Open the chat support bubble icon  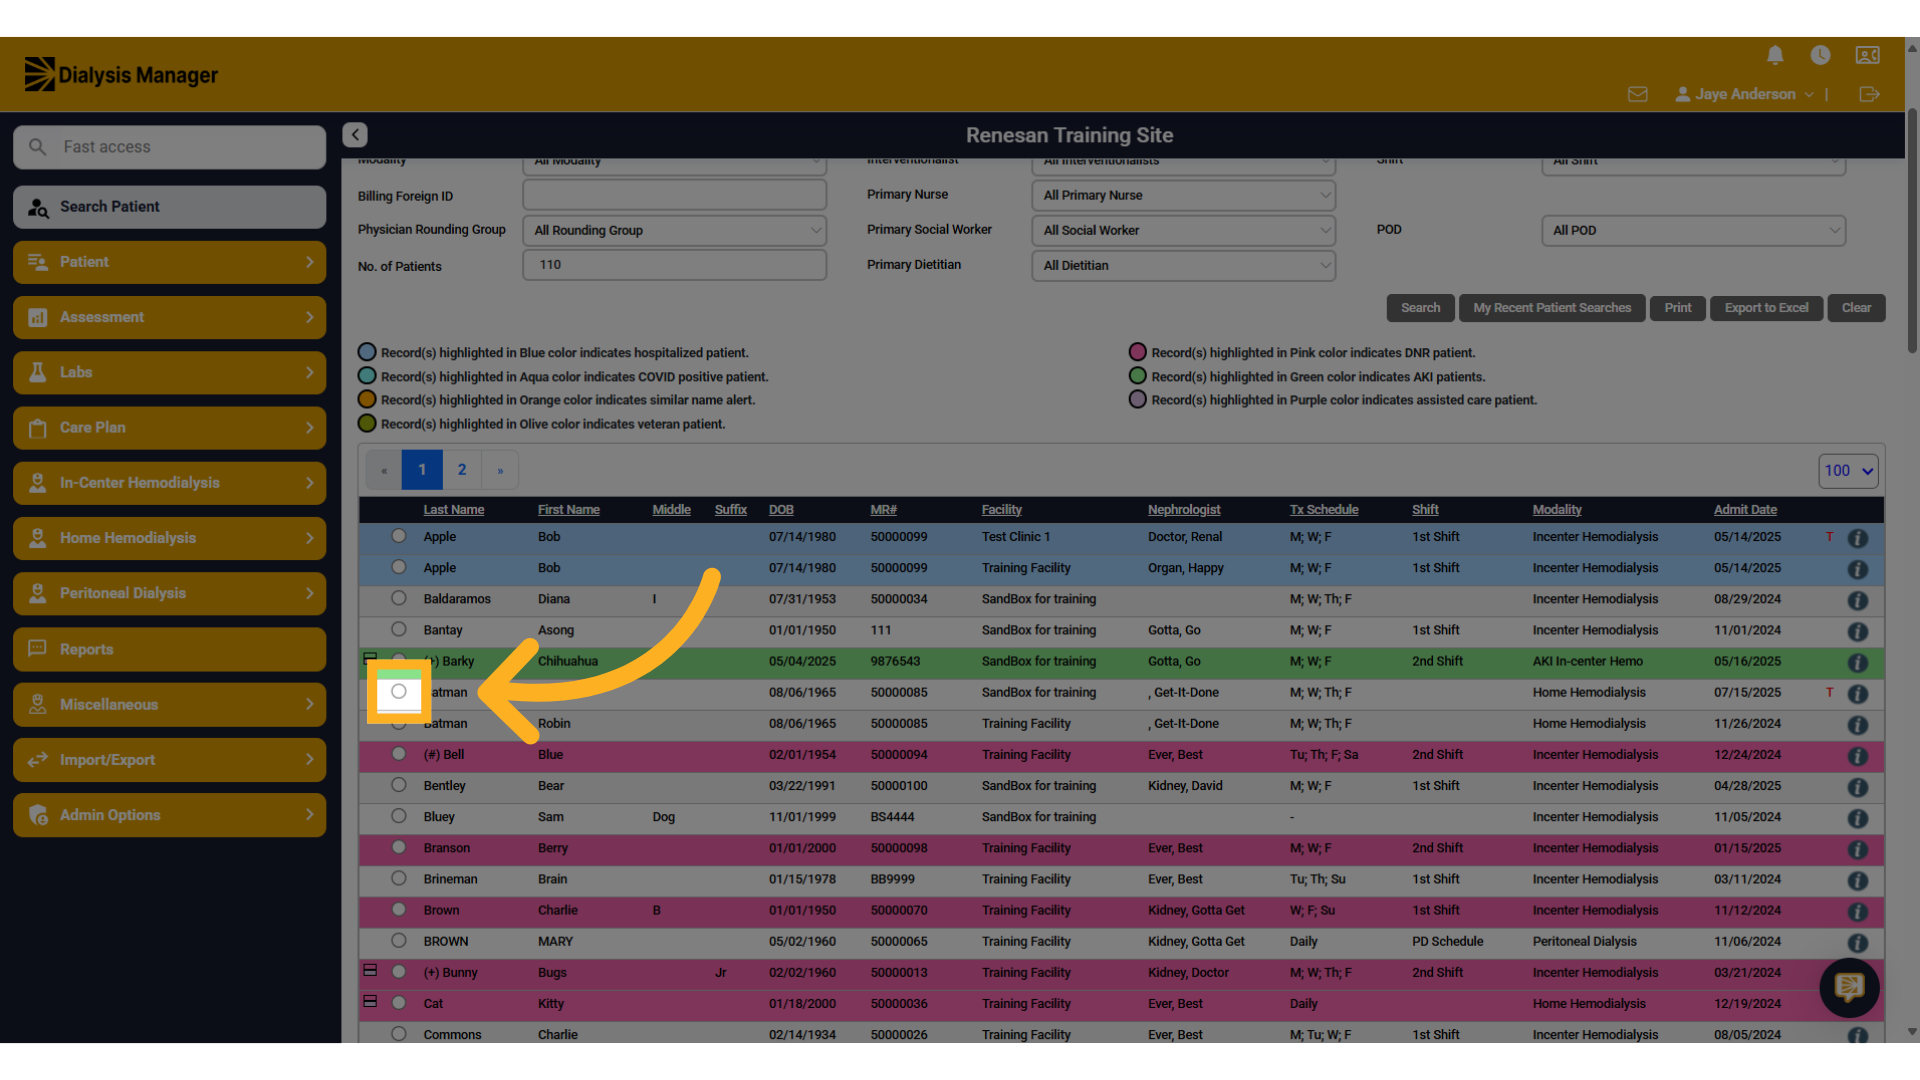coord(1849,988)
